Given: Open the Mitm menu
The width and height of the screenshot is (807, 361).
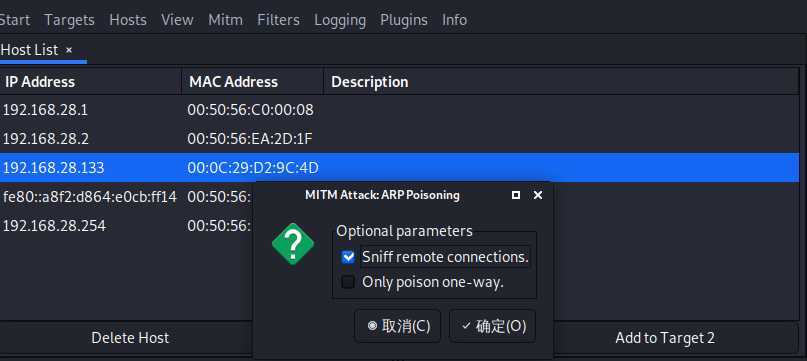Looking at the screenshot, I should pyautogui.click(x=225, y=20).
